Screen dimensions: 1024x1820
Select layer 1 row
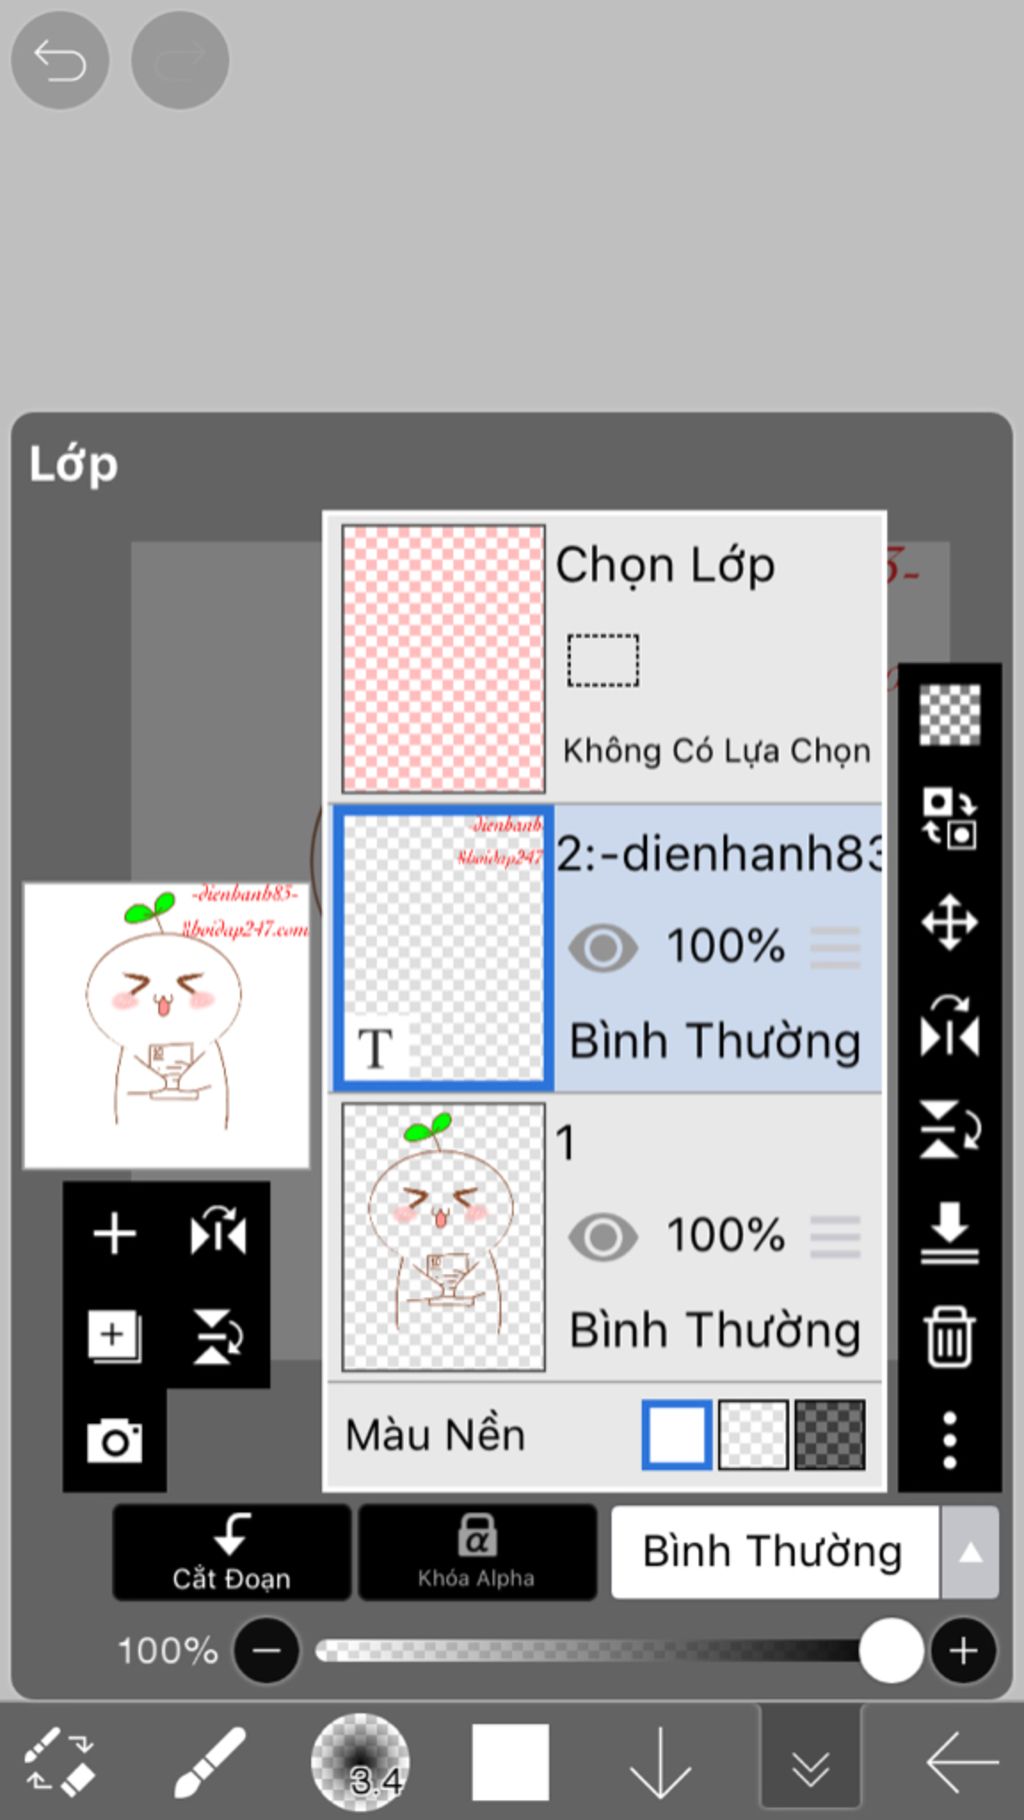pos(605,1237)
